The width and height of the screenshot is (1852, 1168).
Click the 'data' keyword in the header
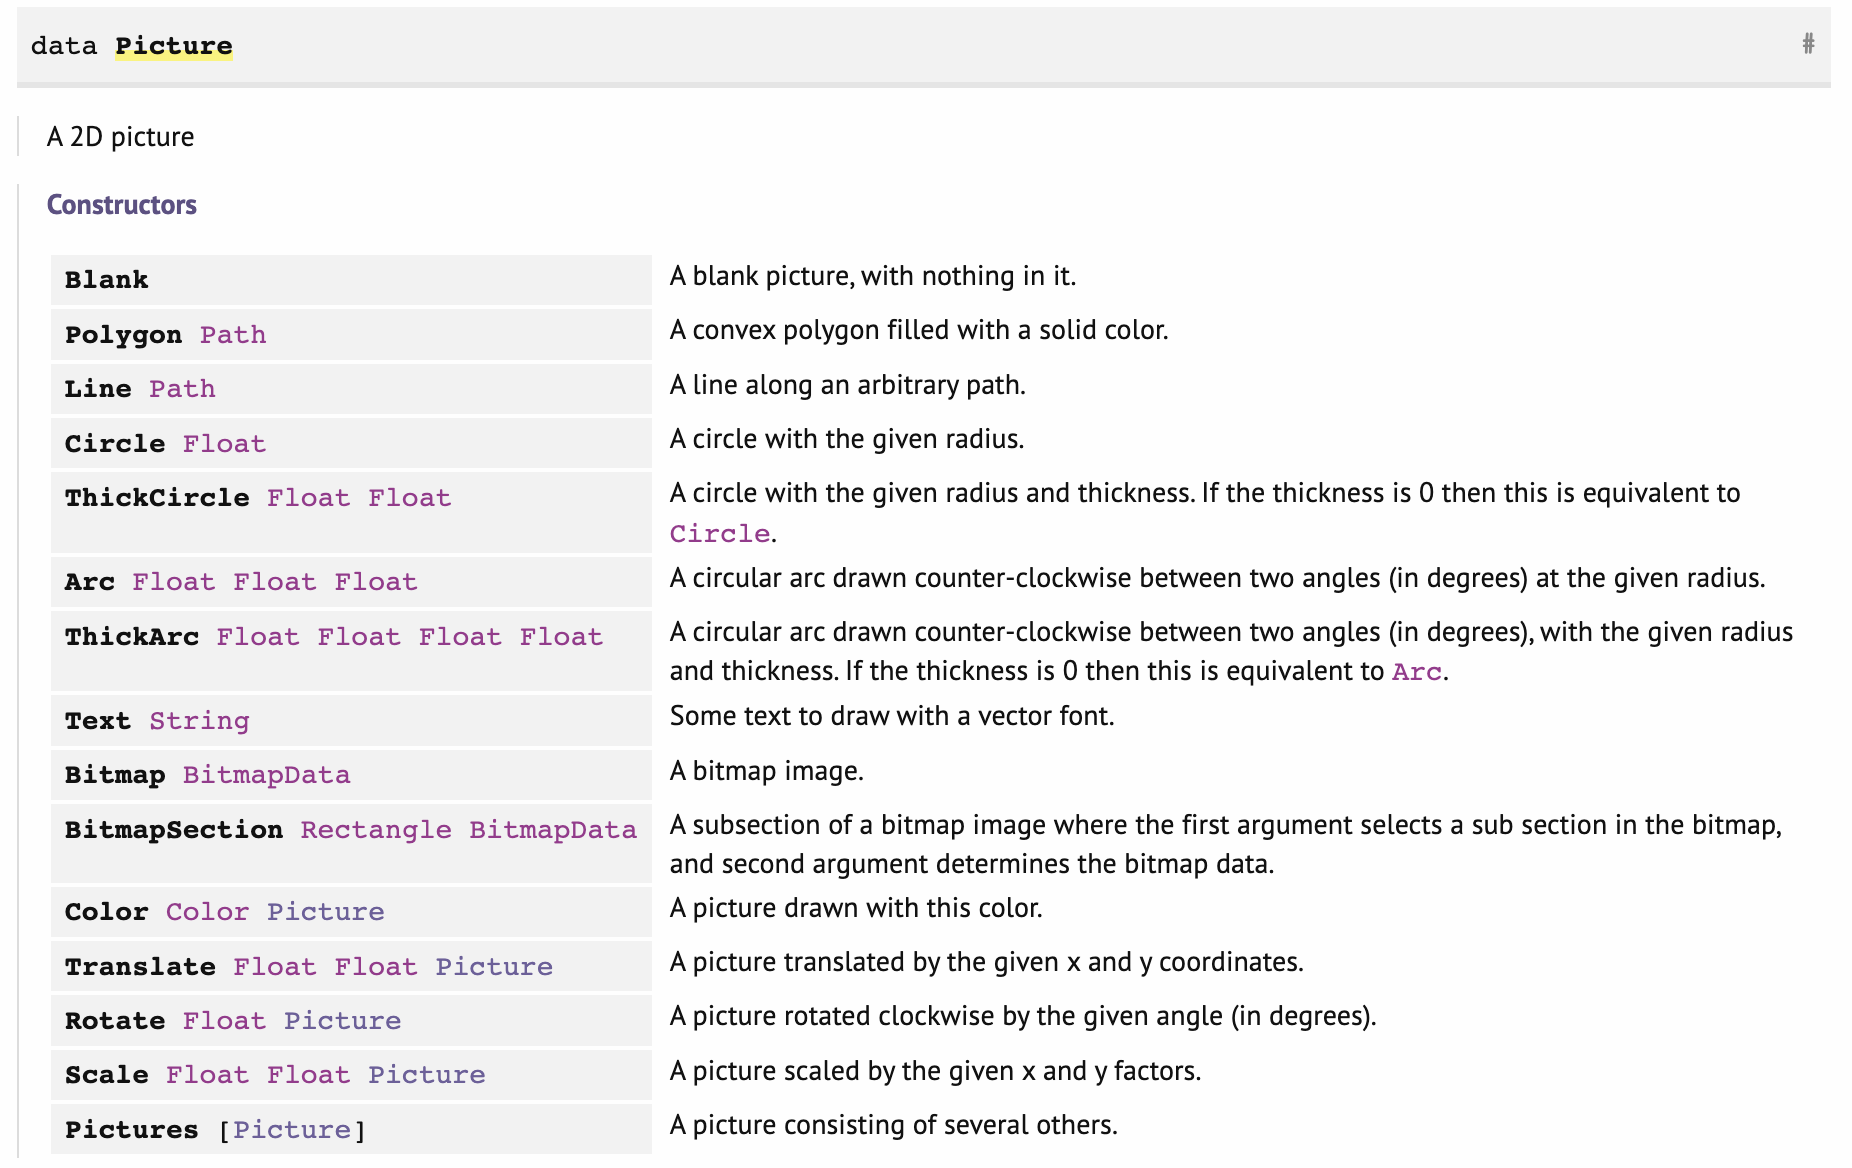(x=64, y=46)
